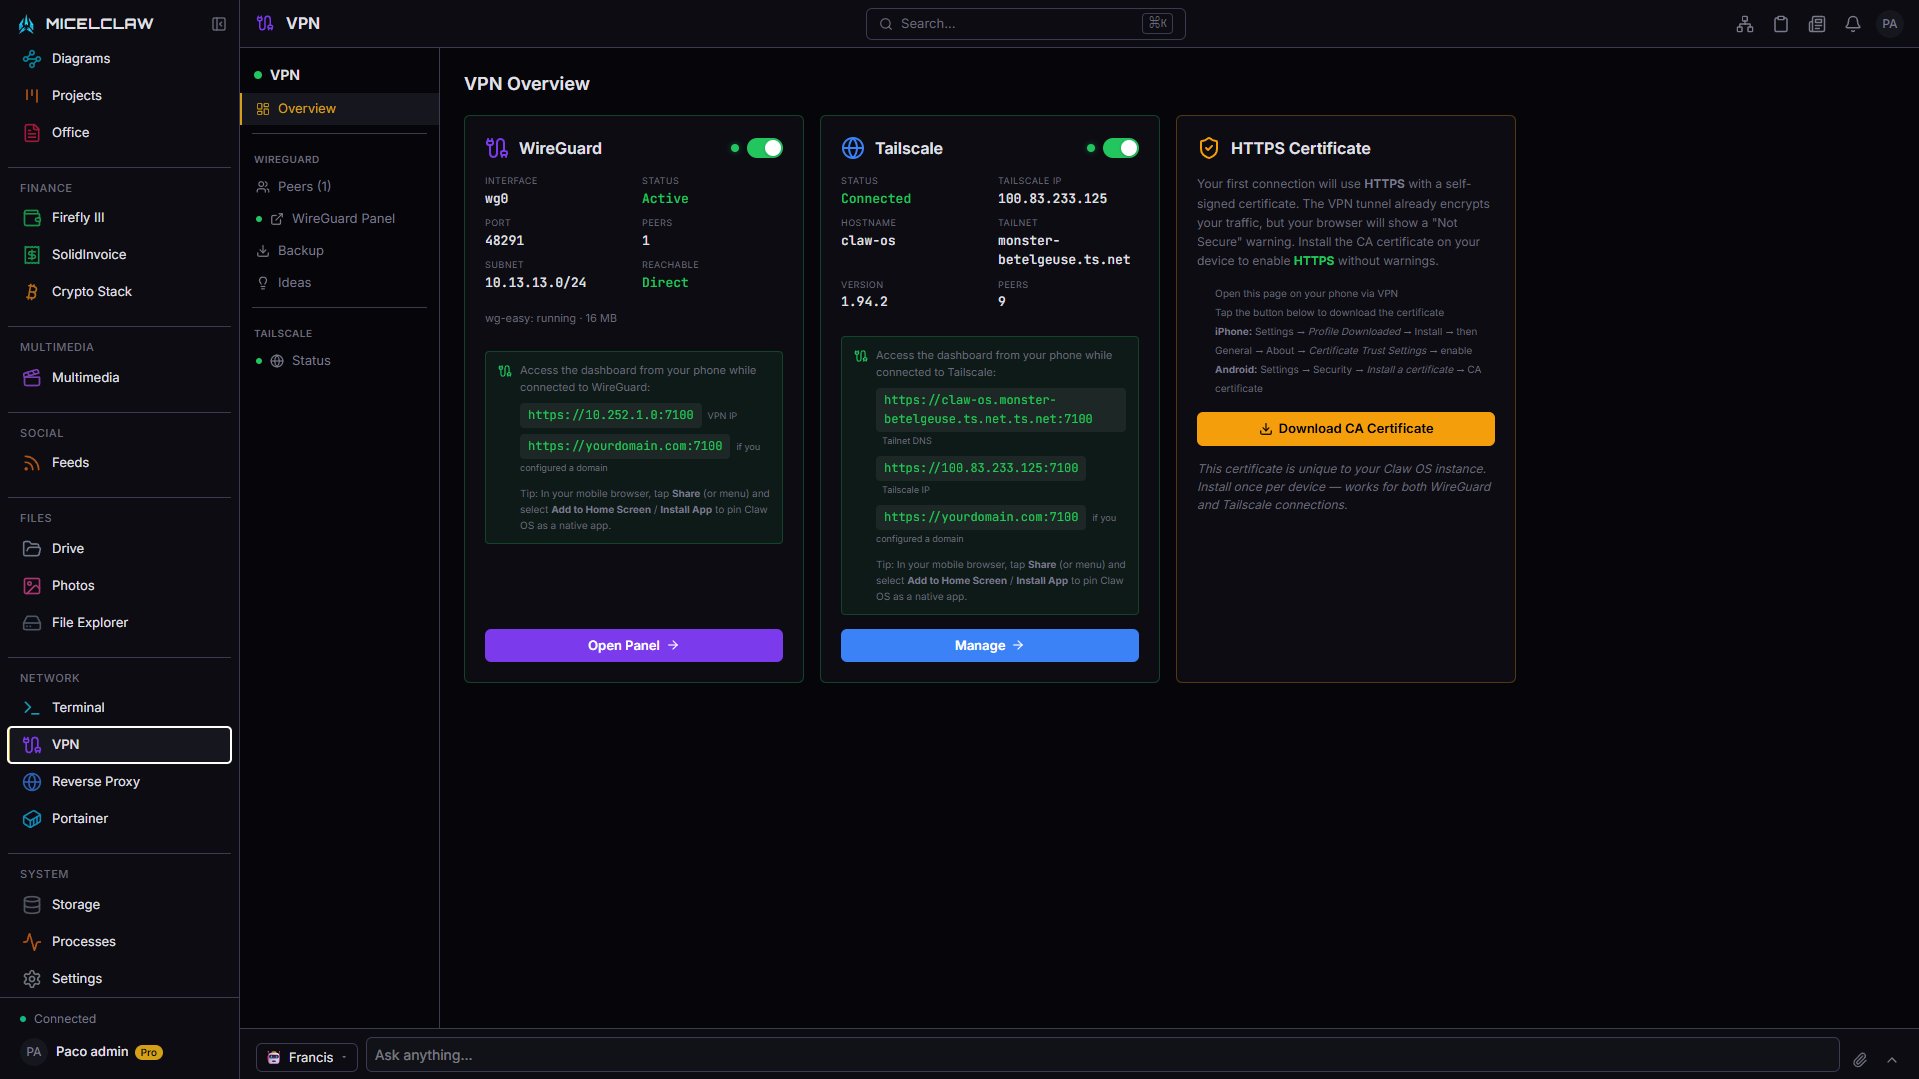The image size is (1919, 1079).
Task: Open Tailscale Status menu item
Action: point(311,361)
